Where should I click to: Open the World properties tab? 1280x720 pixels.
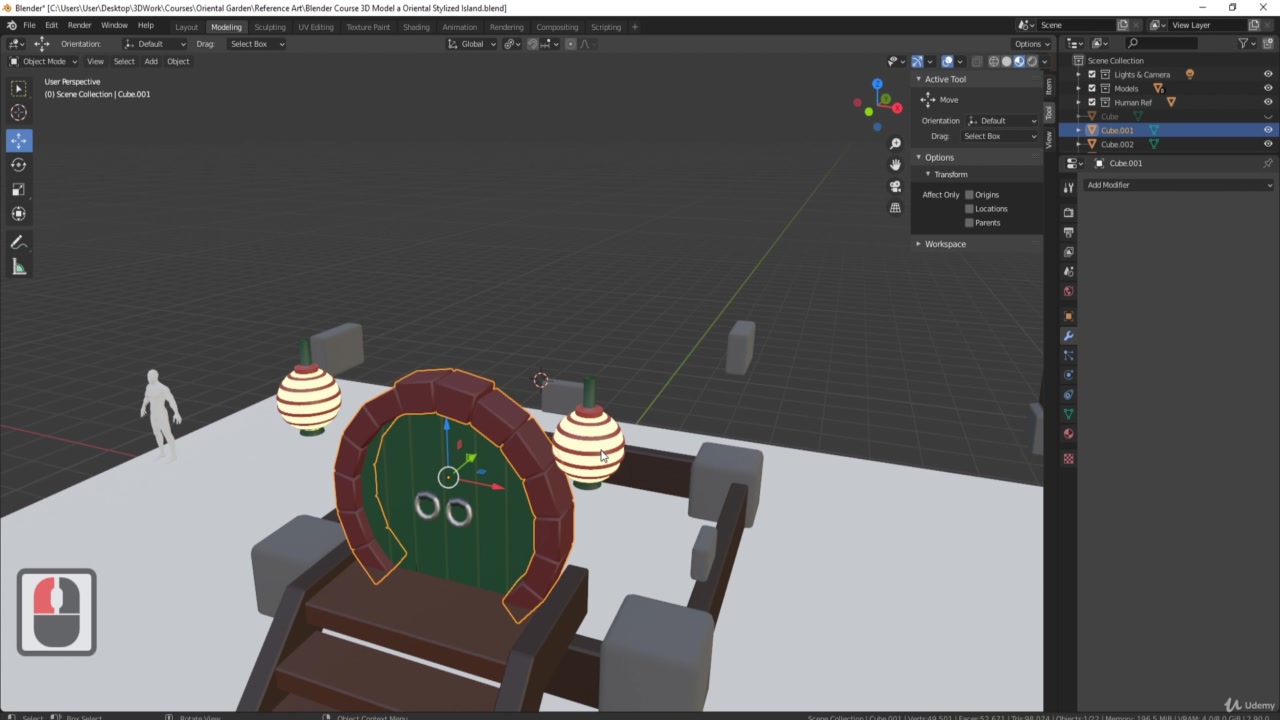coord(1069,292)
